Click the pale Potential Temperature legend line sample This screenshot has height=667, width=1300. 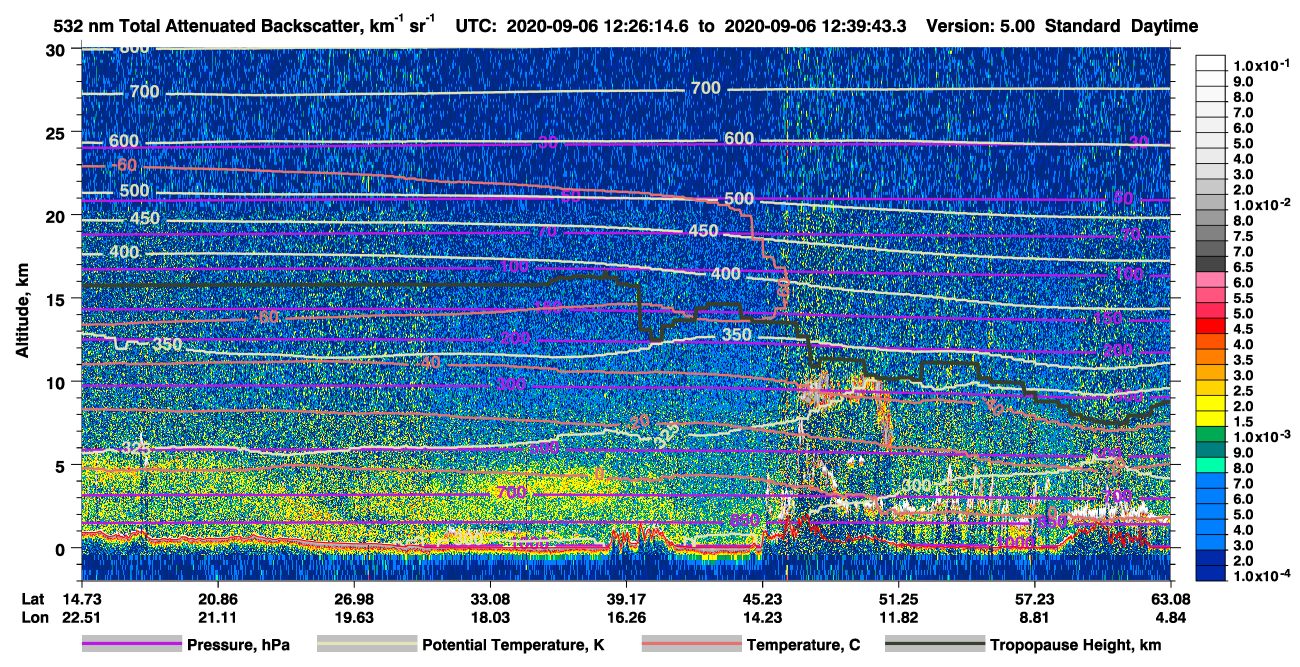[366, 645]
